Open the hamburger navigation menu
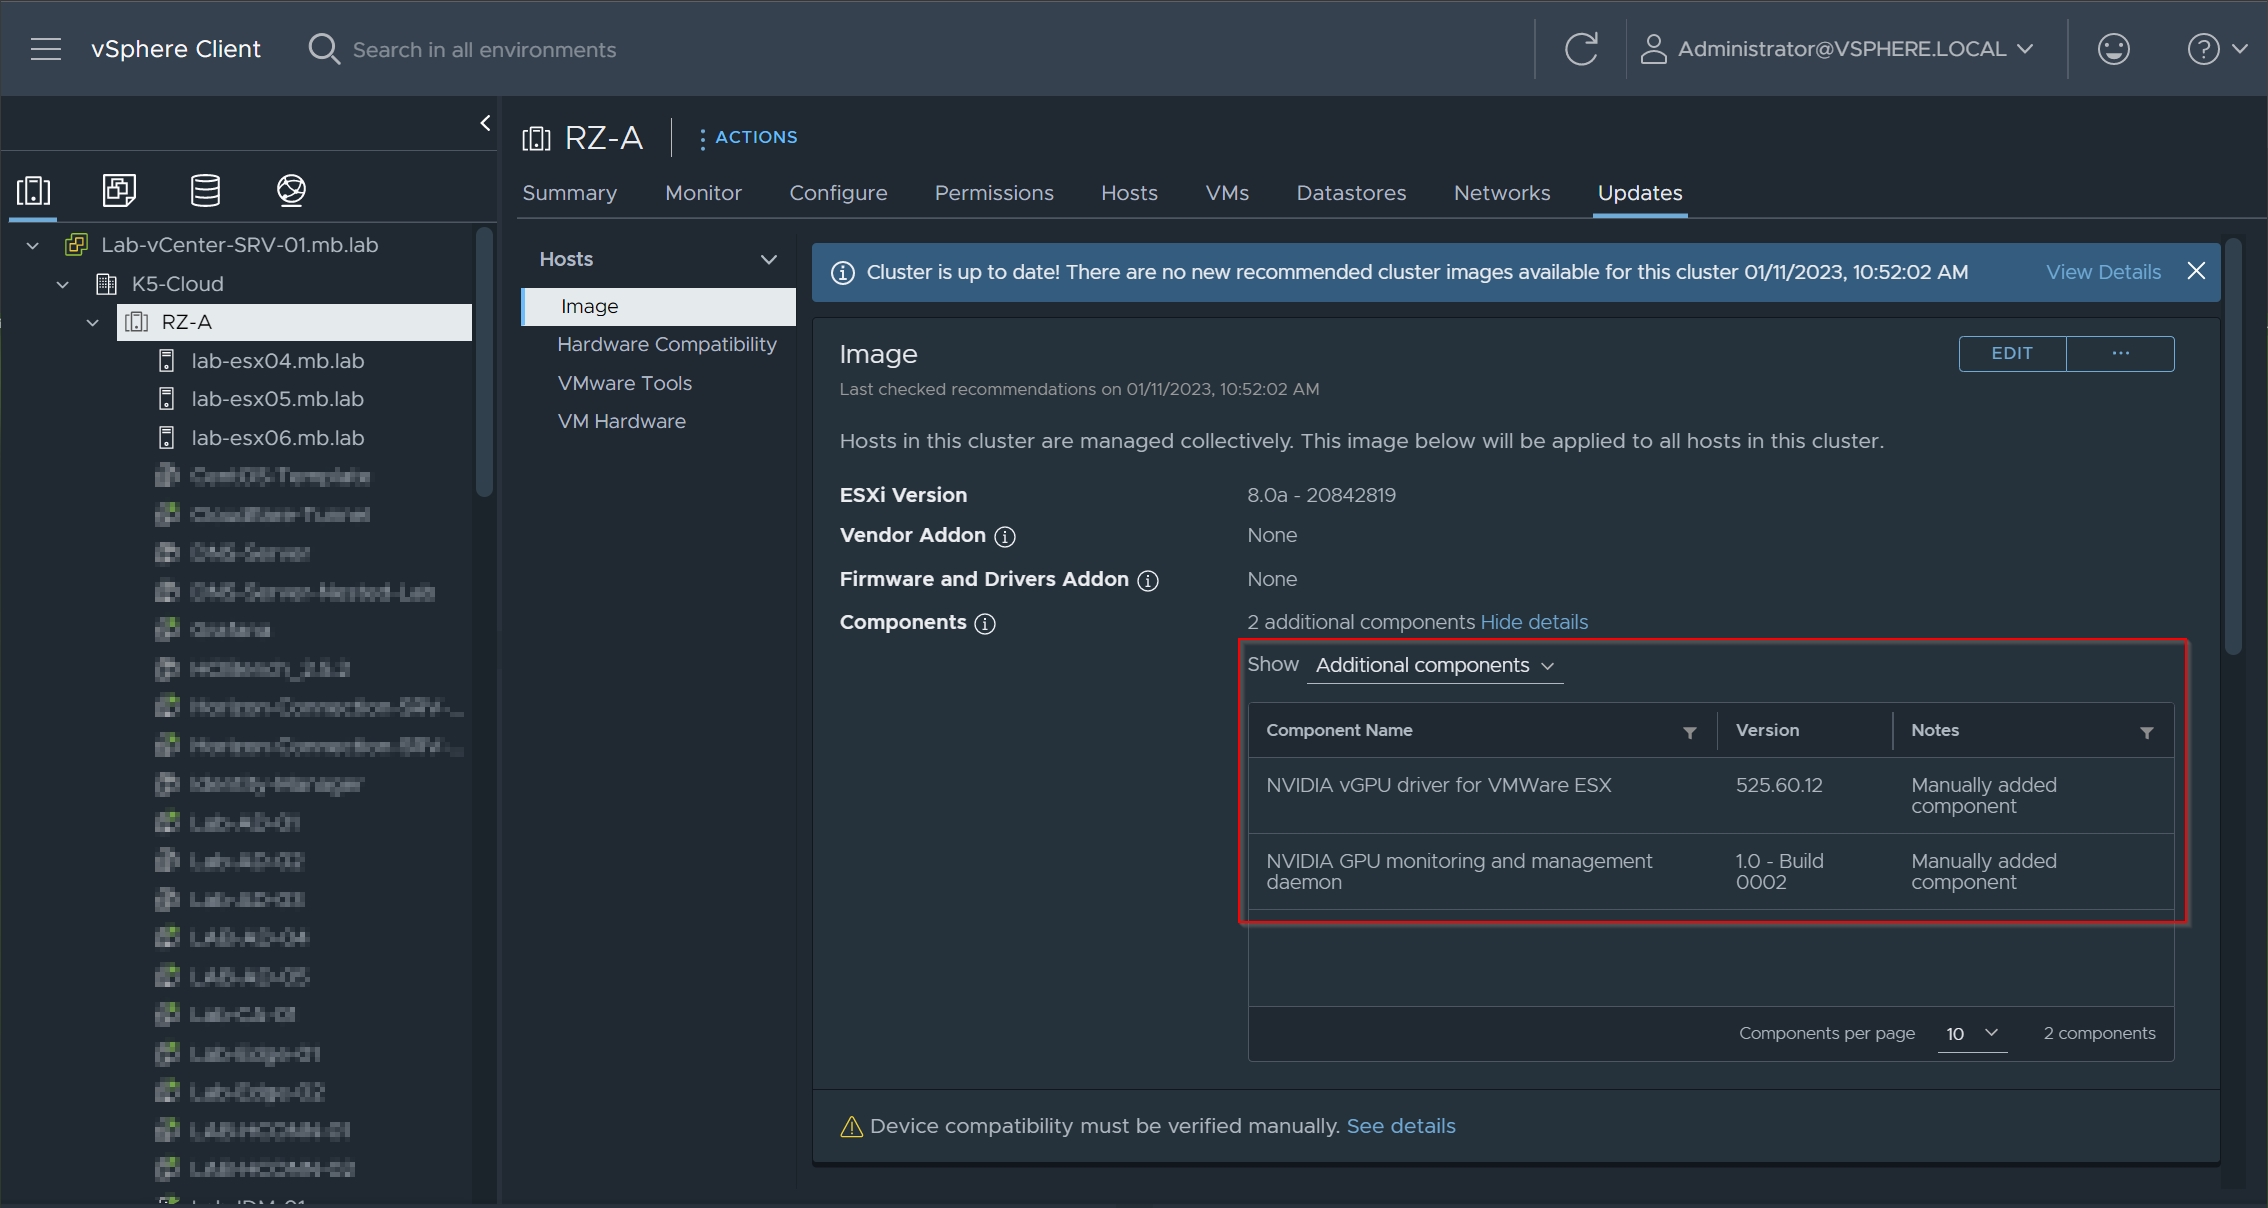 [x=45, y=49]
